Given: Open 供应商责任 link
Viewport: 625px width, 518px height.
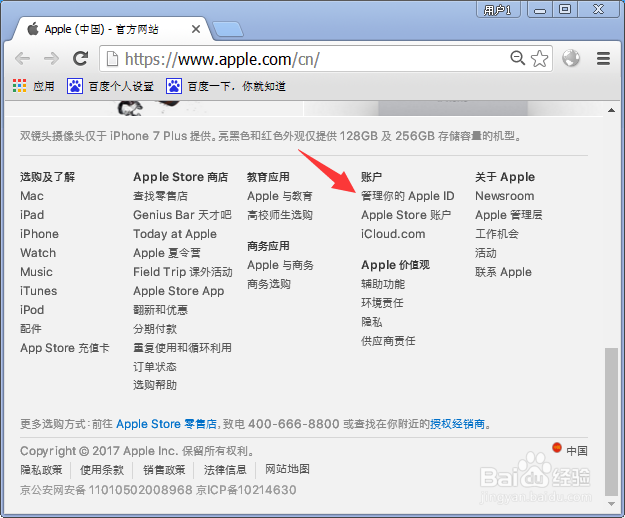Looking at the screenshot, I should (388, 341).
